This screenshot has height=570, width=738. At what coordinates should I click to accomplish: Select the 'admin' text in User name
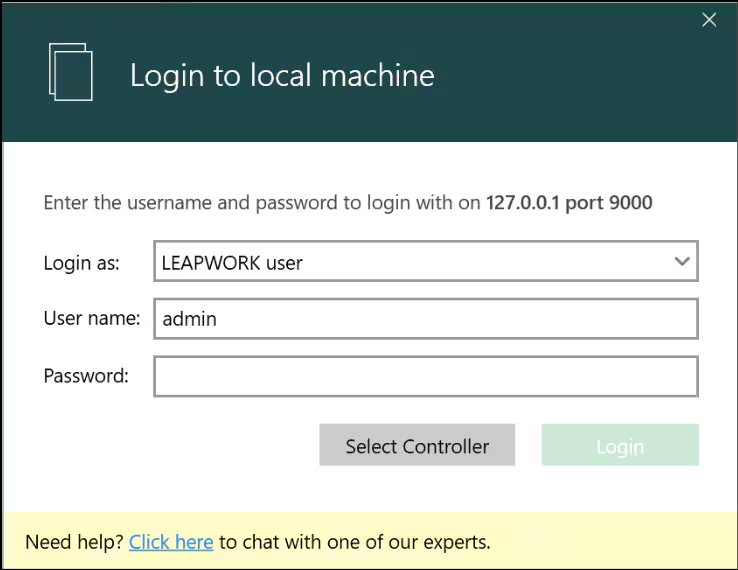click(x=189, y=320)
